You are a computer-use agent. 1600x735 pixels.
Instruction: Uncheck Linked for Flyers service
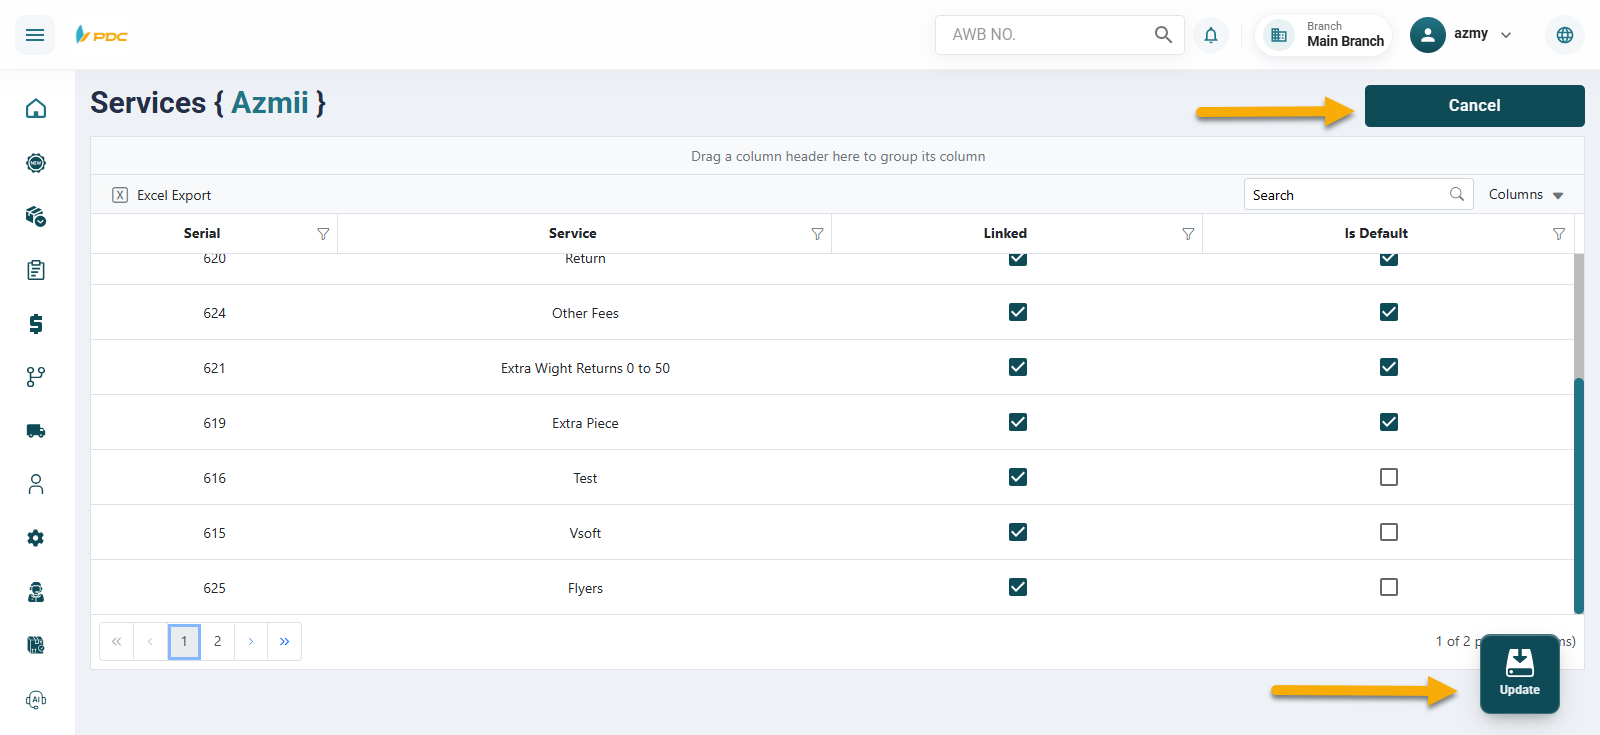(1017, 587)
